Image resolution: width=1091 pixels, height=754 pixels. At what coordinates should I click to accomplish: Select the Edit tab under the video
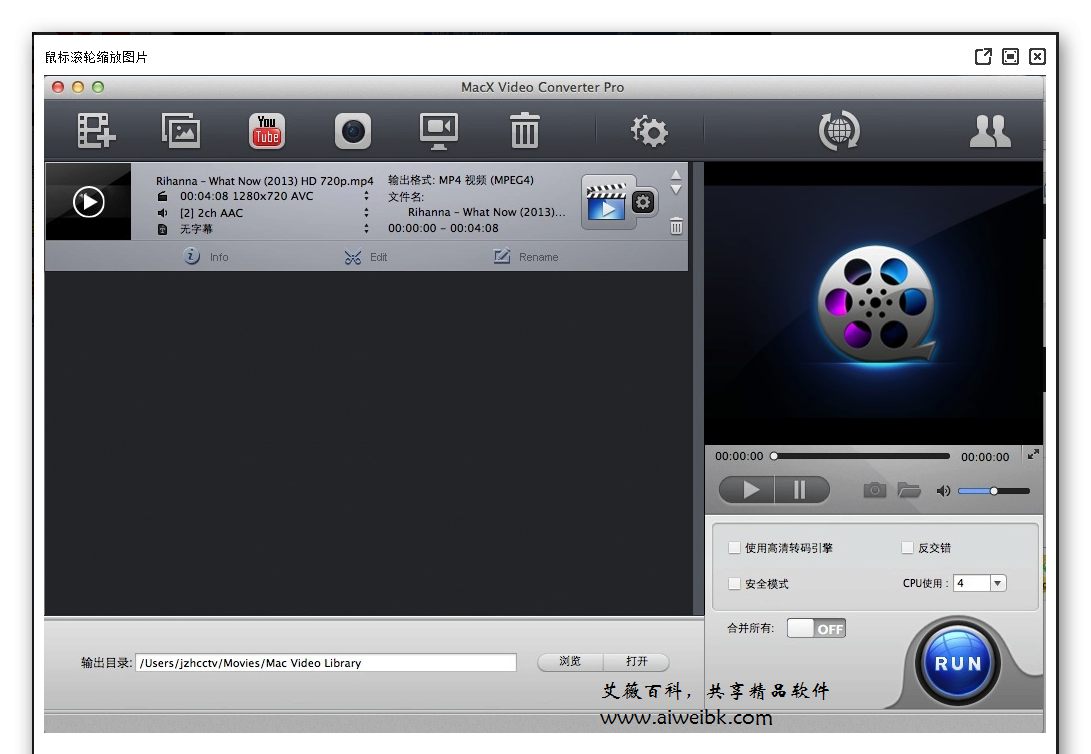point(366,257)
